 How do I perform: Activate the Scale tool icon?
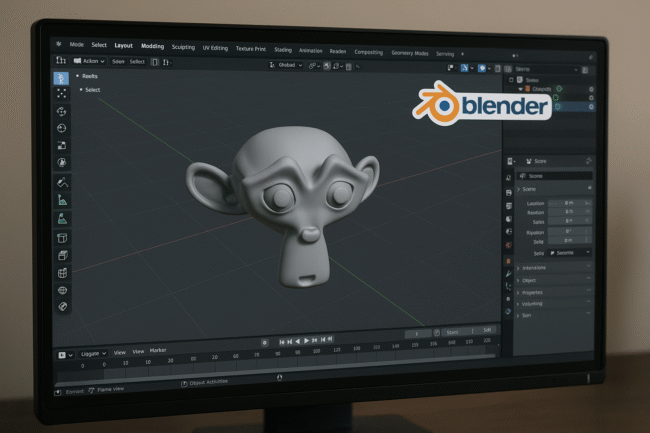pos(62,145)
